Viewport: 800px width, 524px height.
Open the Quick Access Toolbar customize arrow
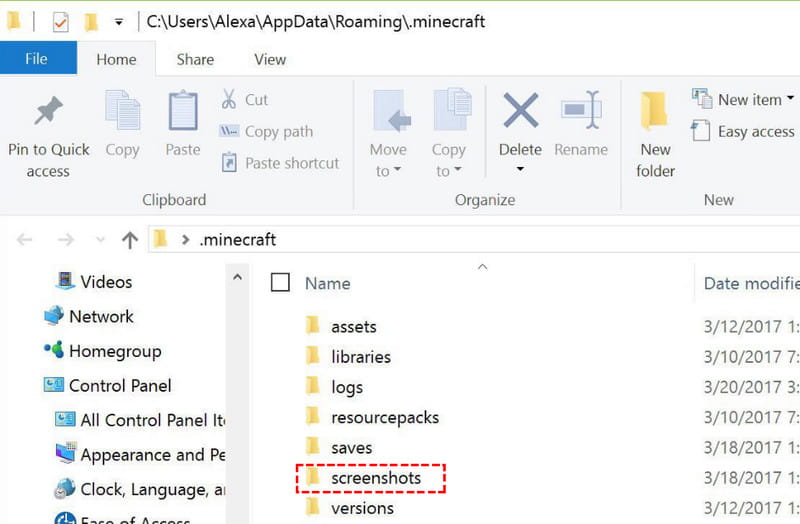[118, 22]
